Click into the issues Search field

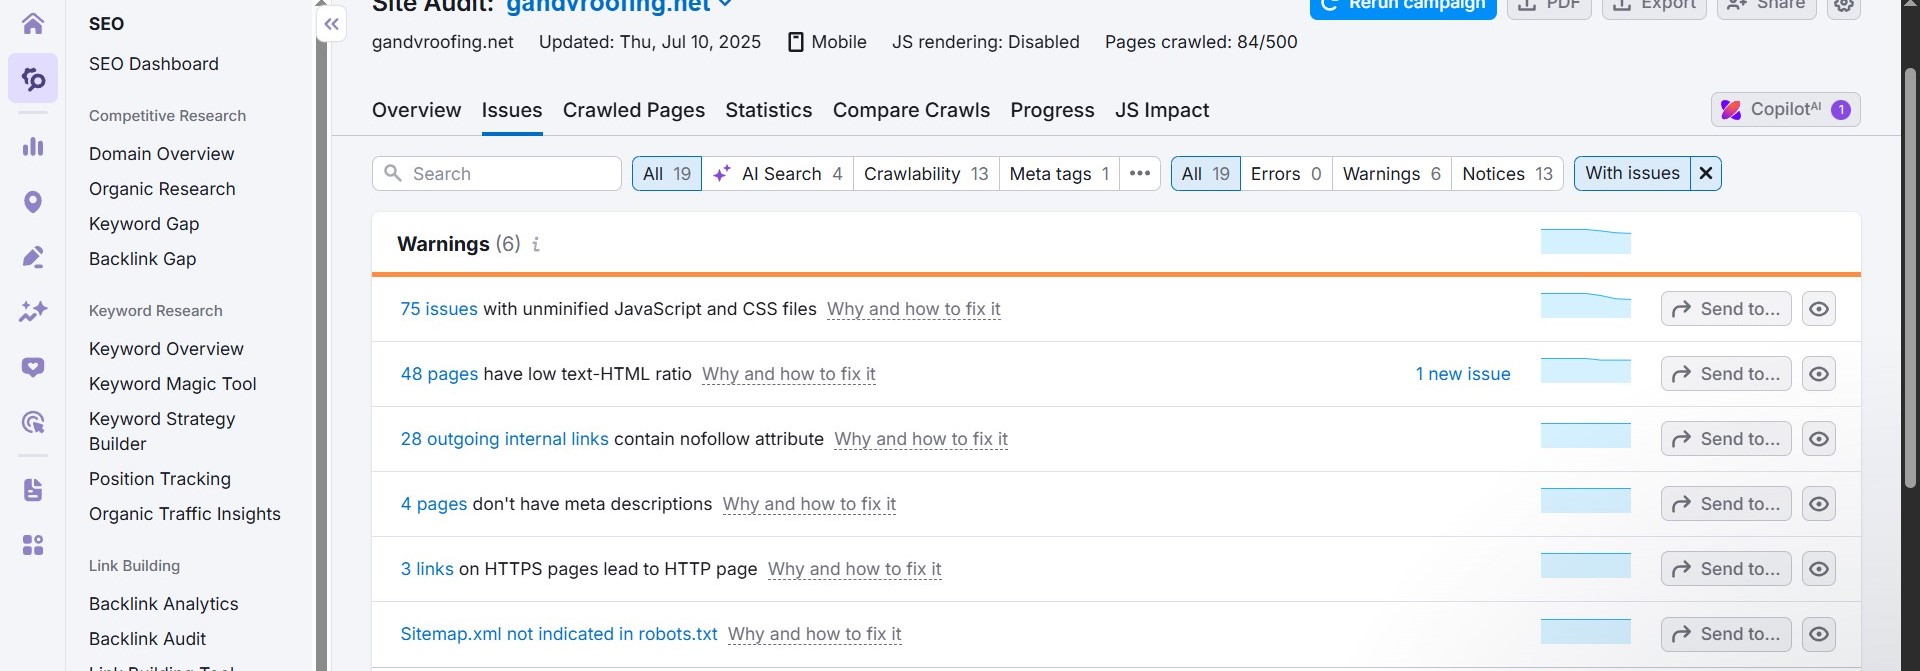tap(496, 173)
